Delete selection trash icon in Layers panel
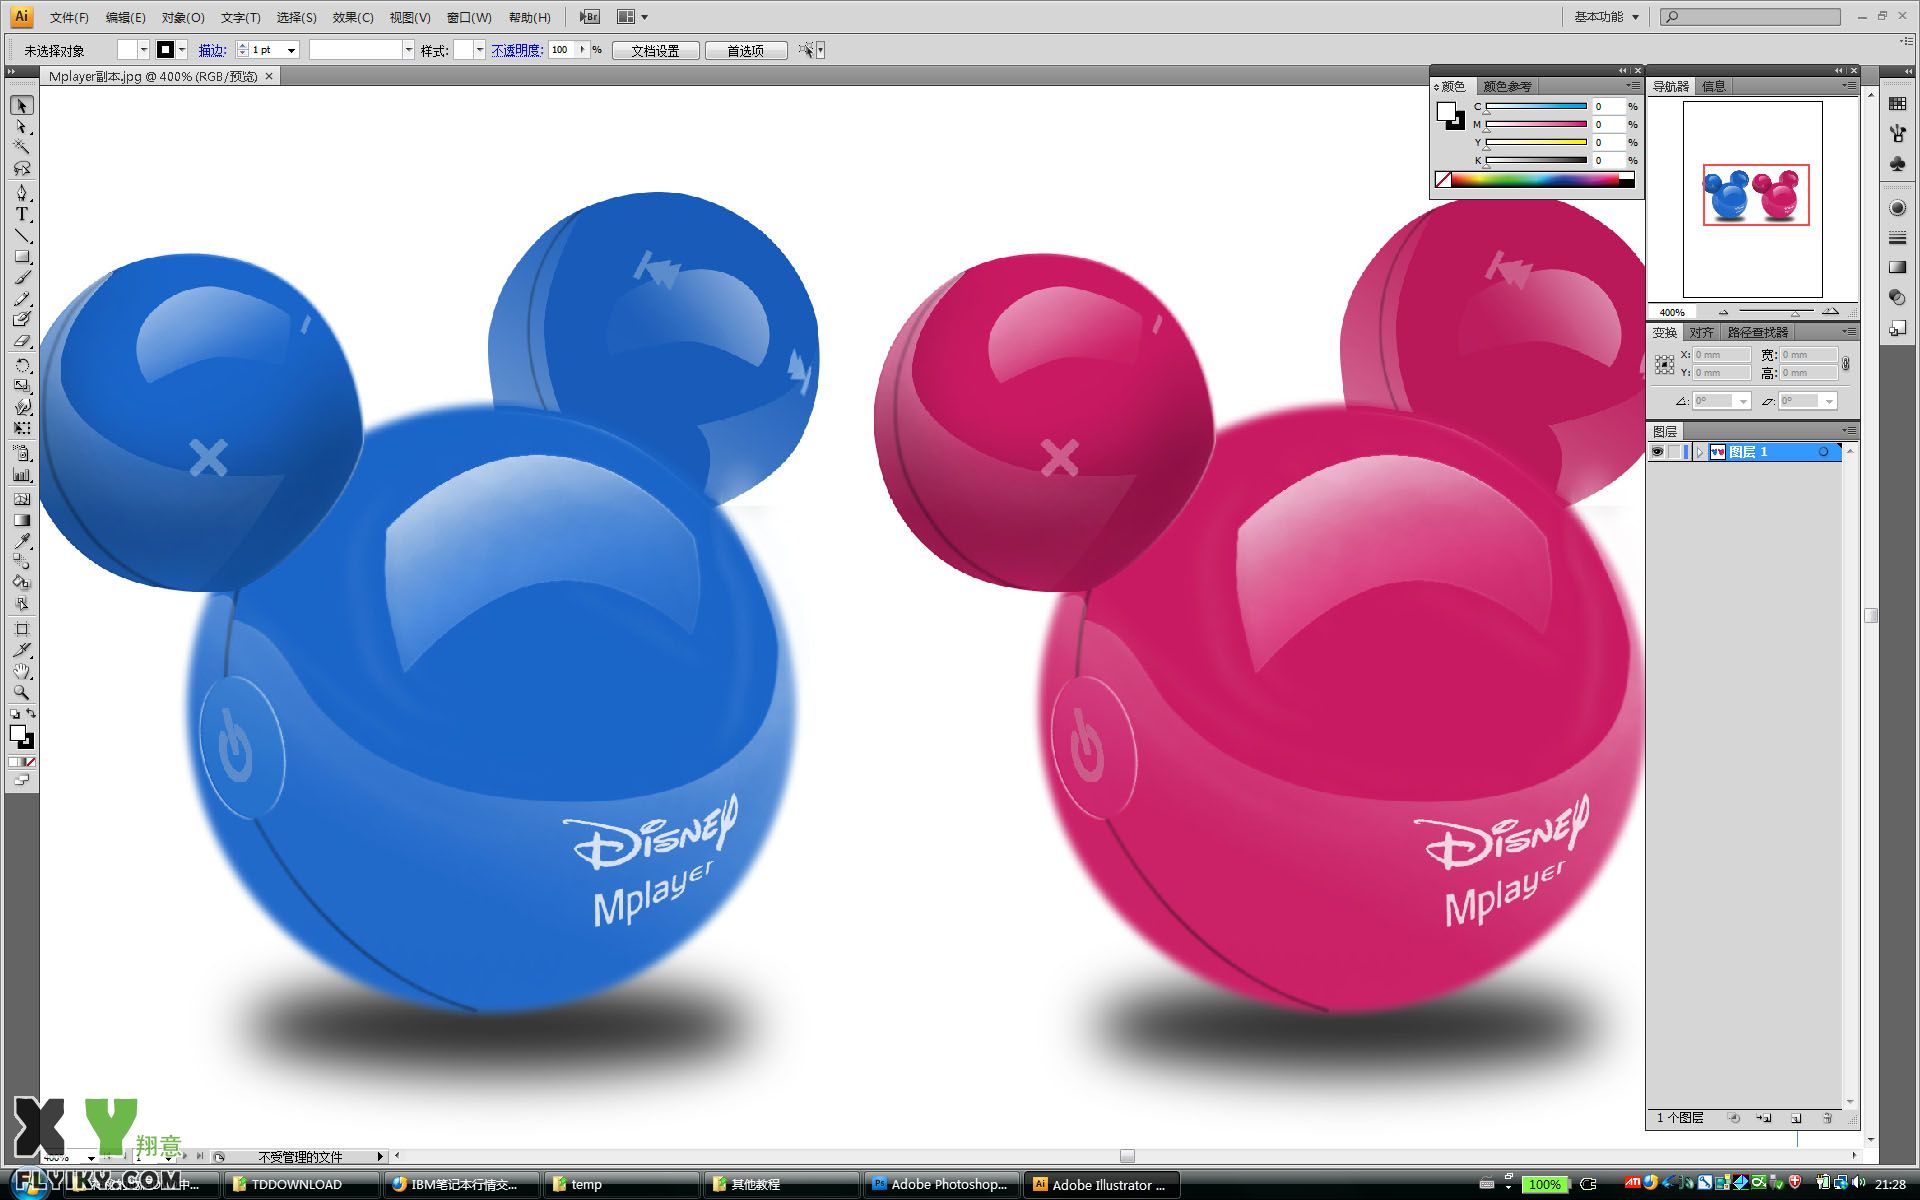The image size is (1920, 1200). (1827, 1118)
